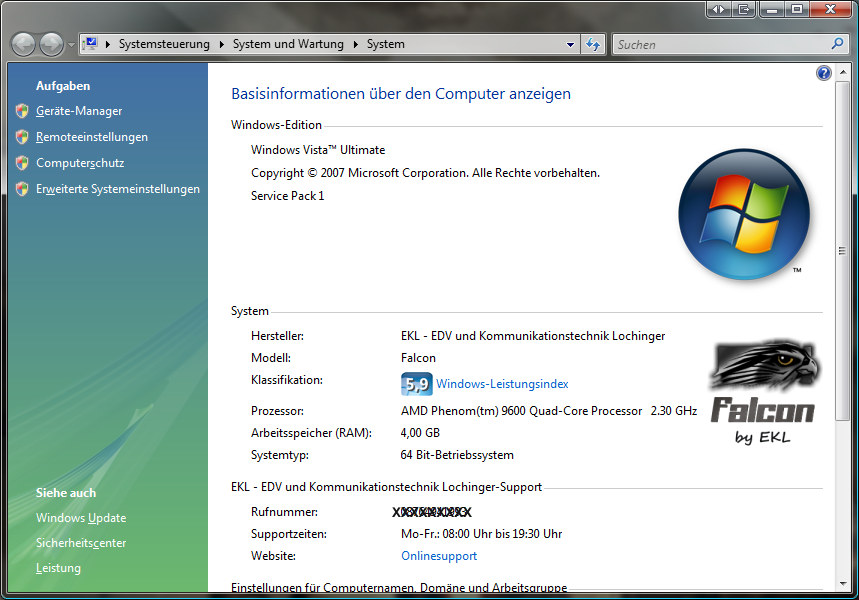Image resolution: width=859 pixels, height=600 pixels.
Task: Click the 'AMD Phenom(tm) 9600 Quad-Core Processor' value
Action: tap(522, 411)
